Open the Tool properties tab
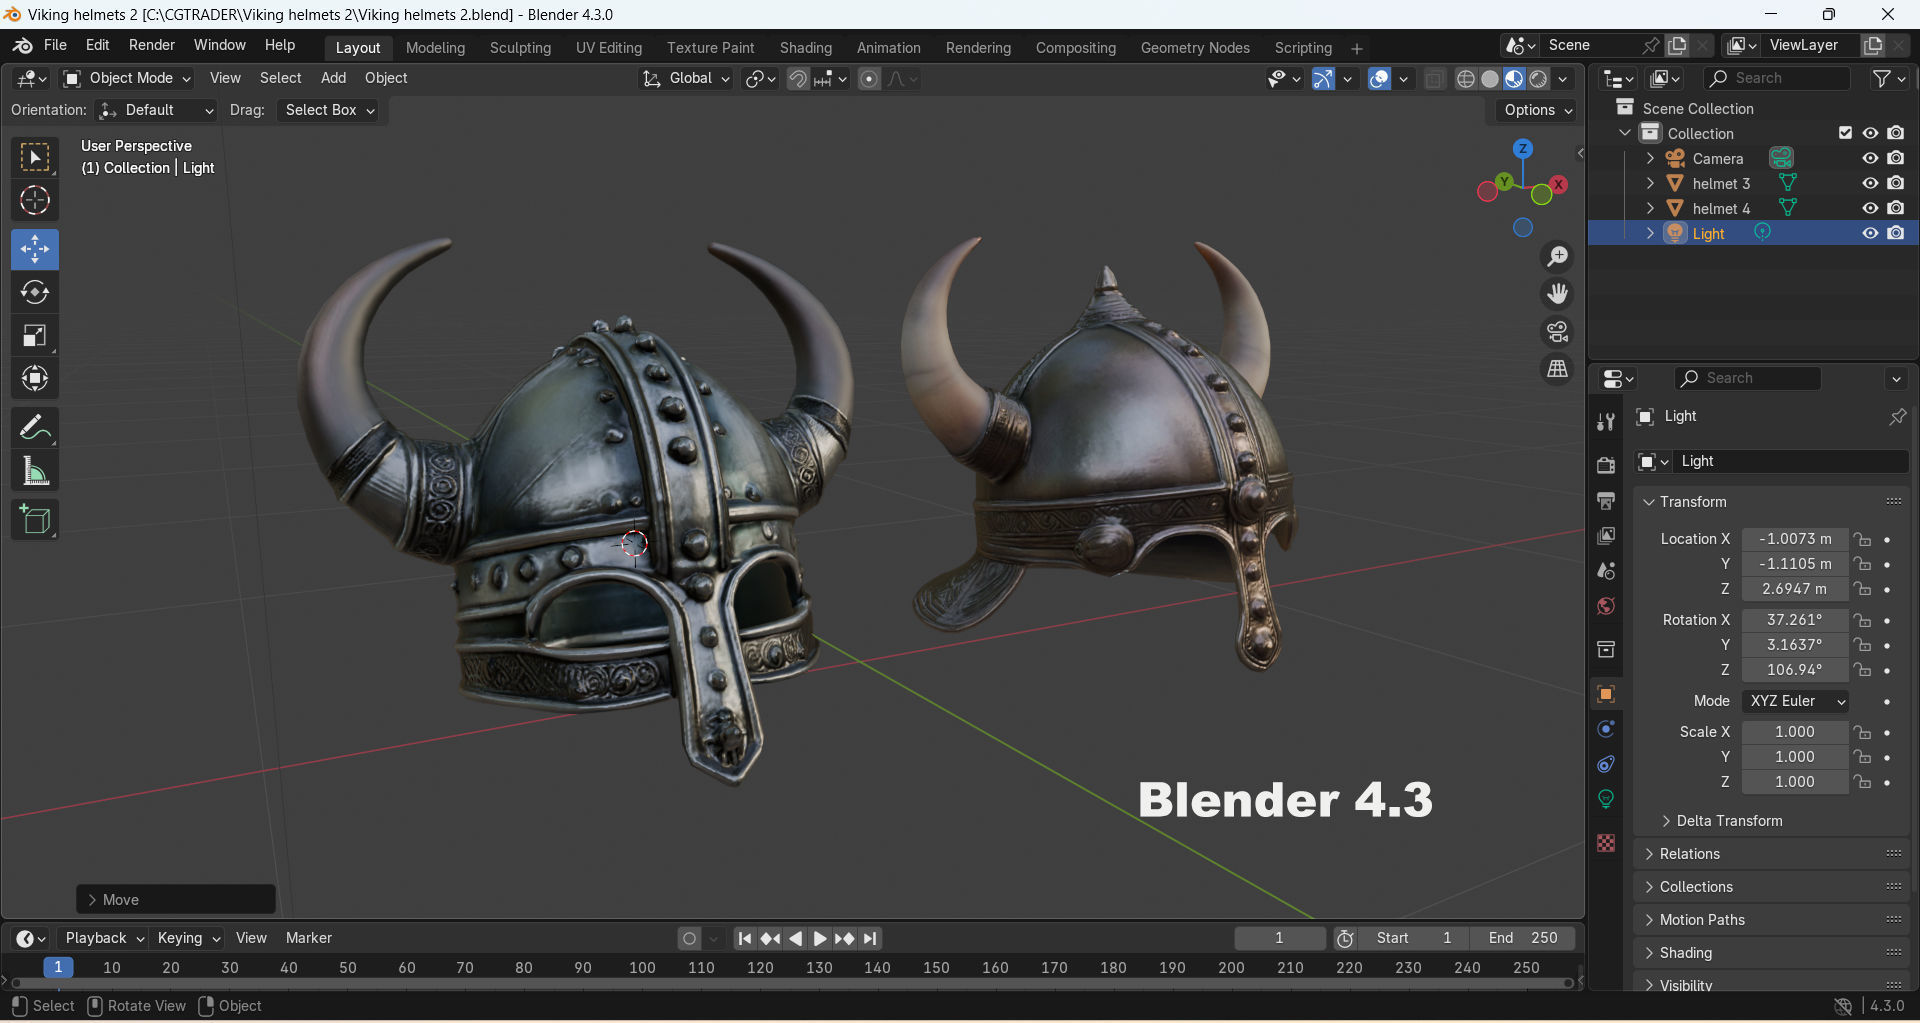The image size is (1920, 1023). click(x=1606, y=422)
